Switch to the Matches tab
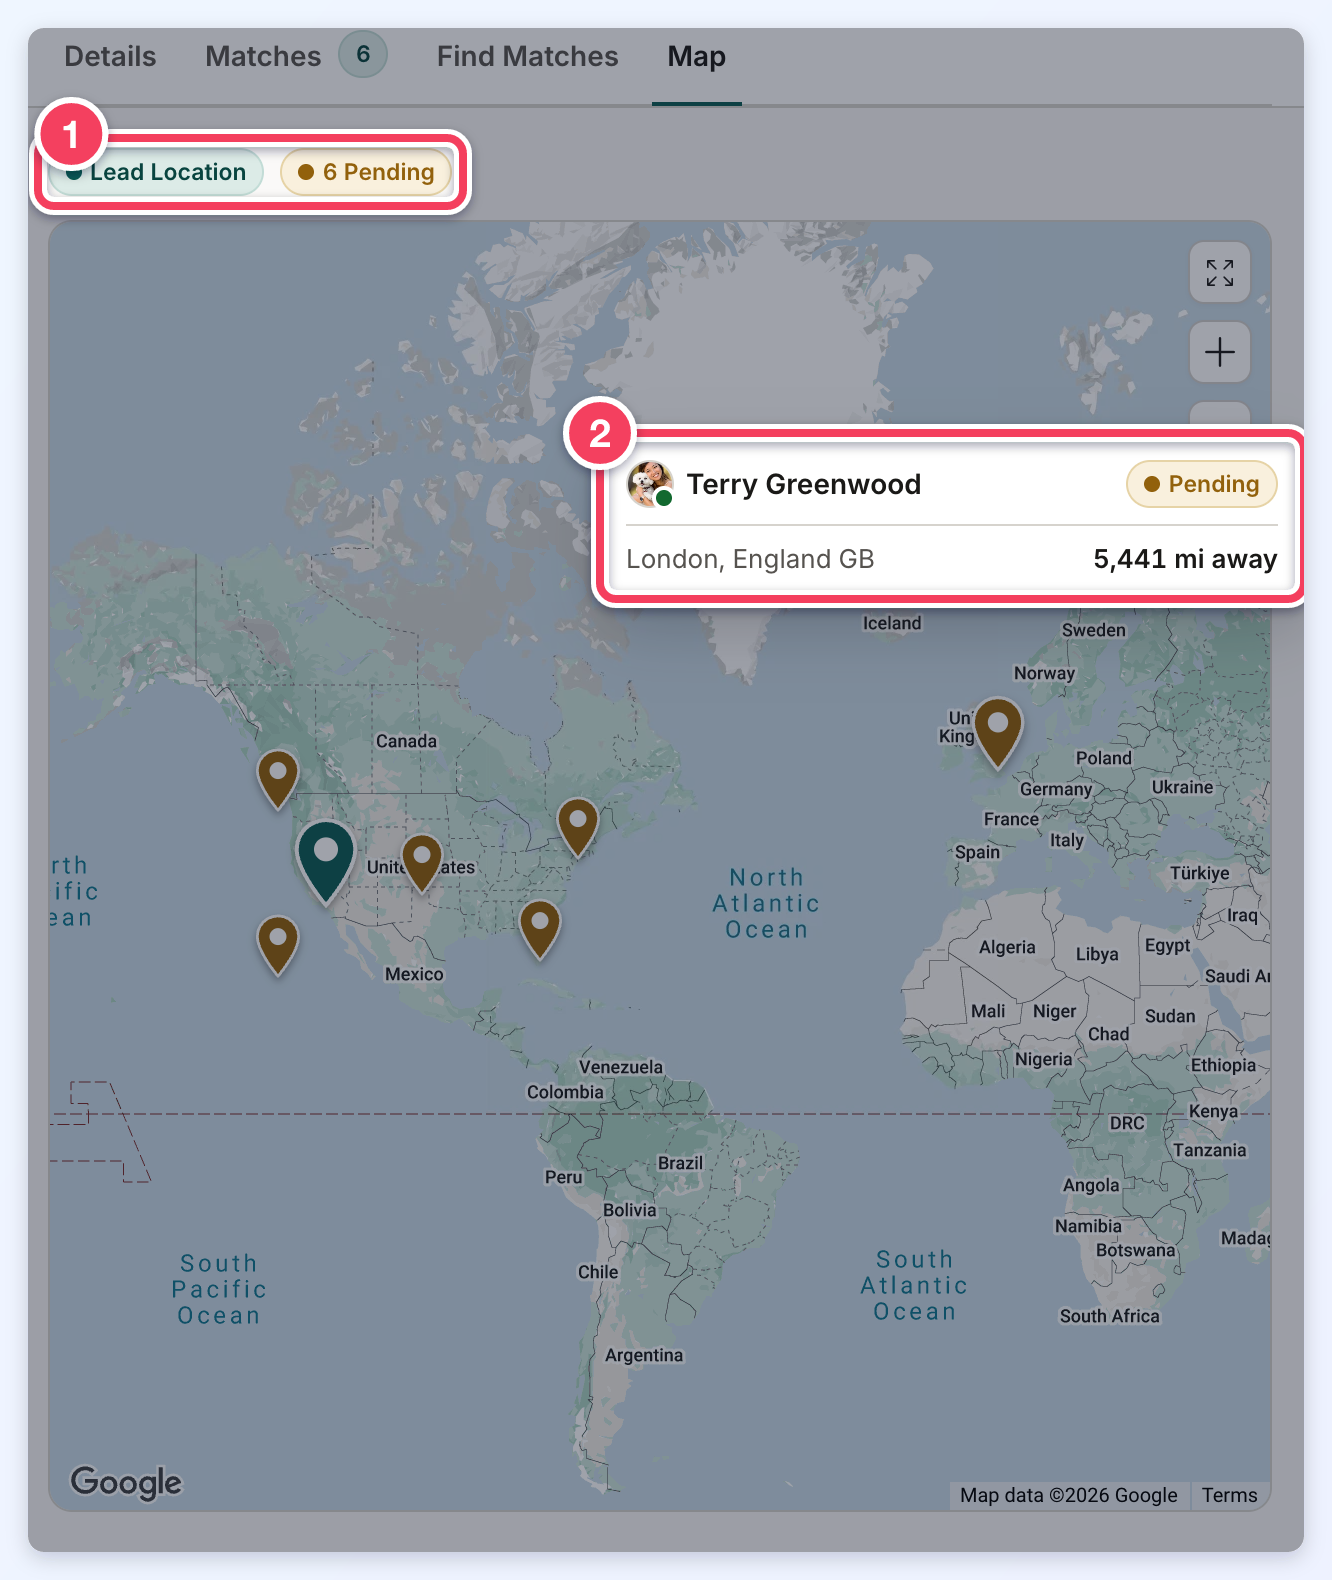The width and height of the screenshot is (1332, 1580). pyautogui.click(x=263, y=56)
